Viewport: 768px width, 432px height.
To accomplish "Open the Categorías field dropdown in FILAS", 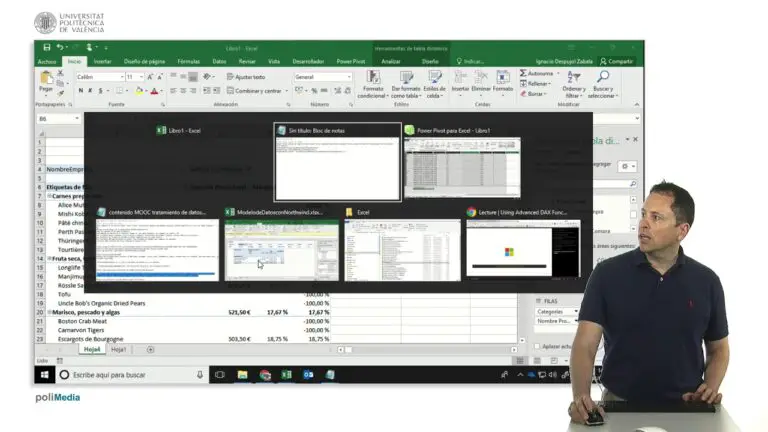I will click(x=576, y=312).
